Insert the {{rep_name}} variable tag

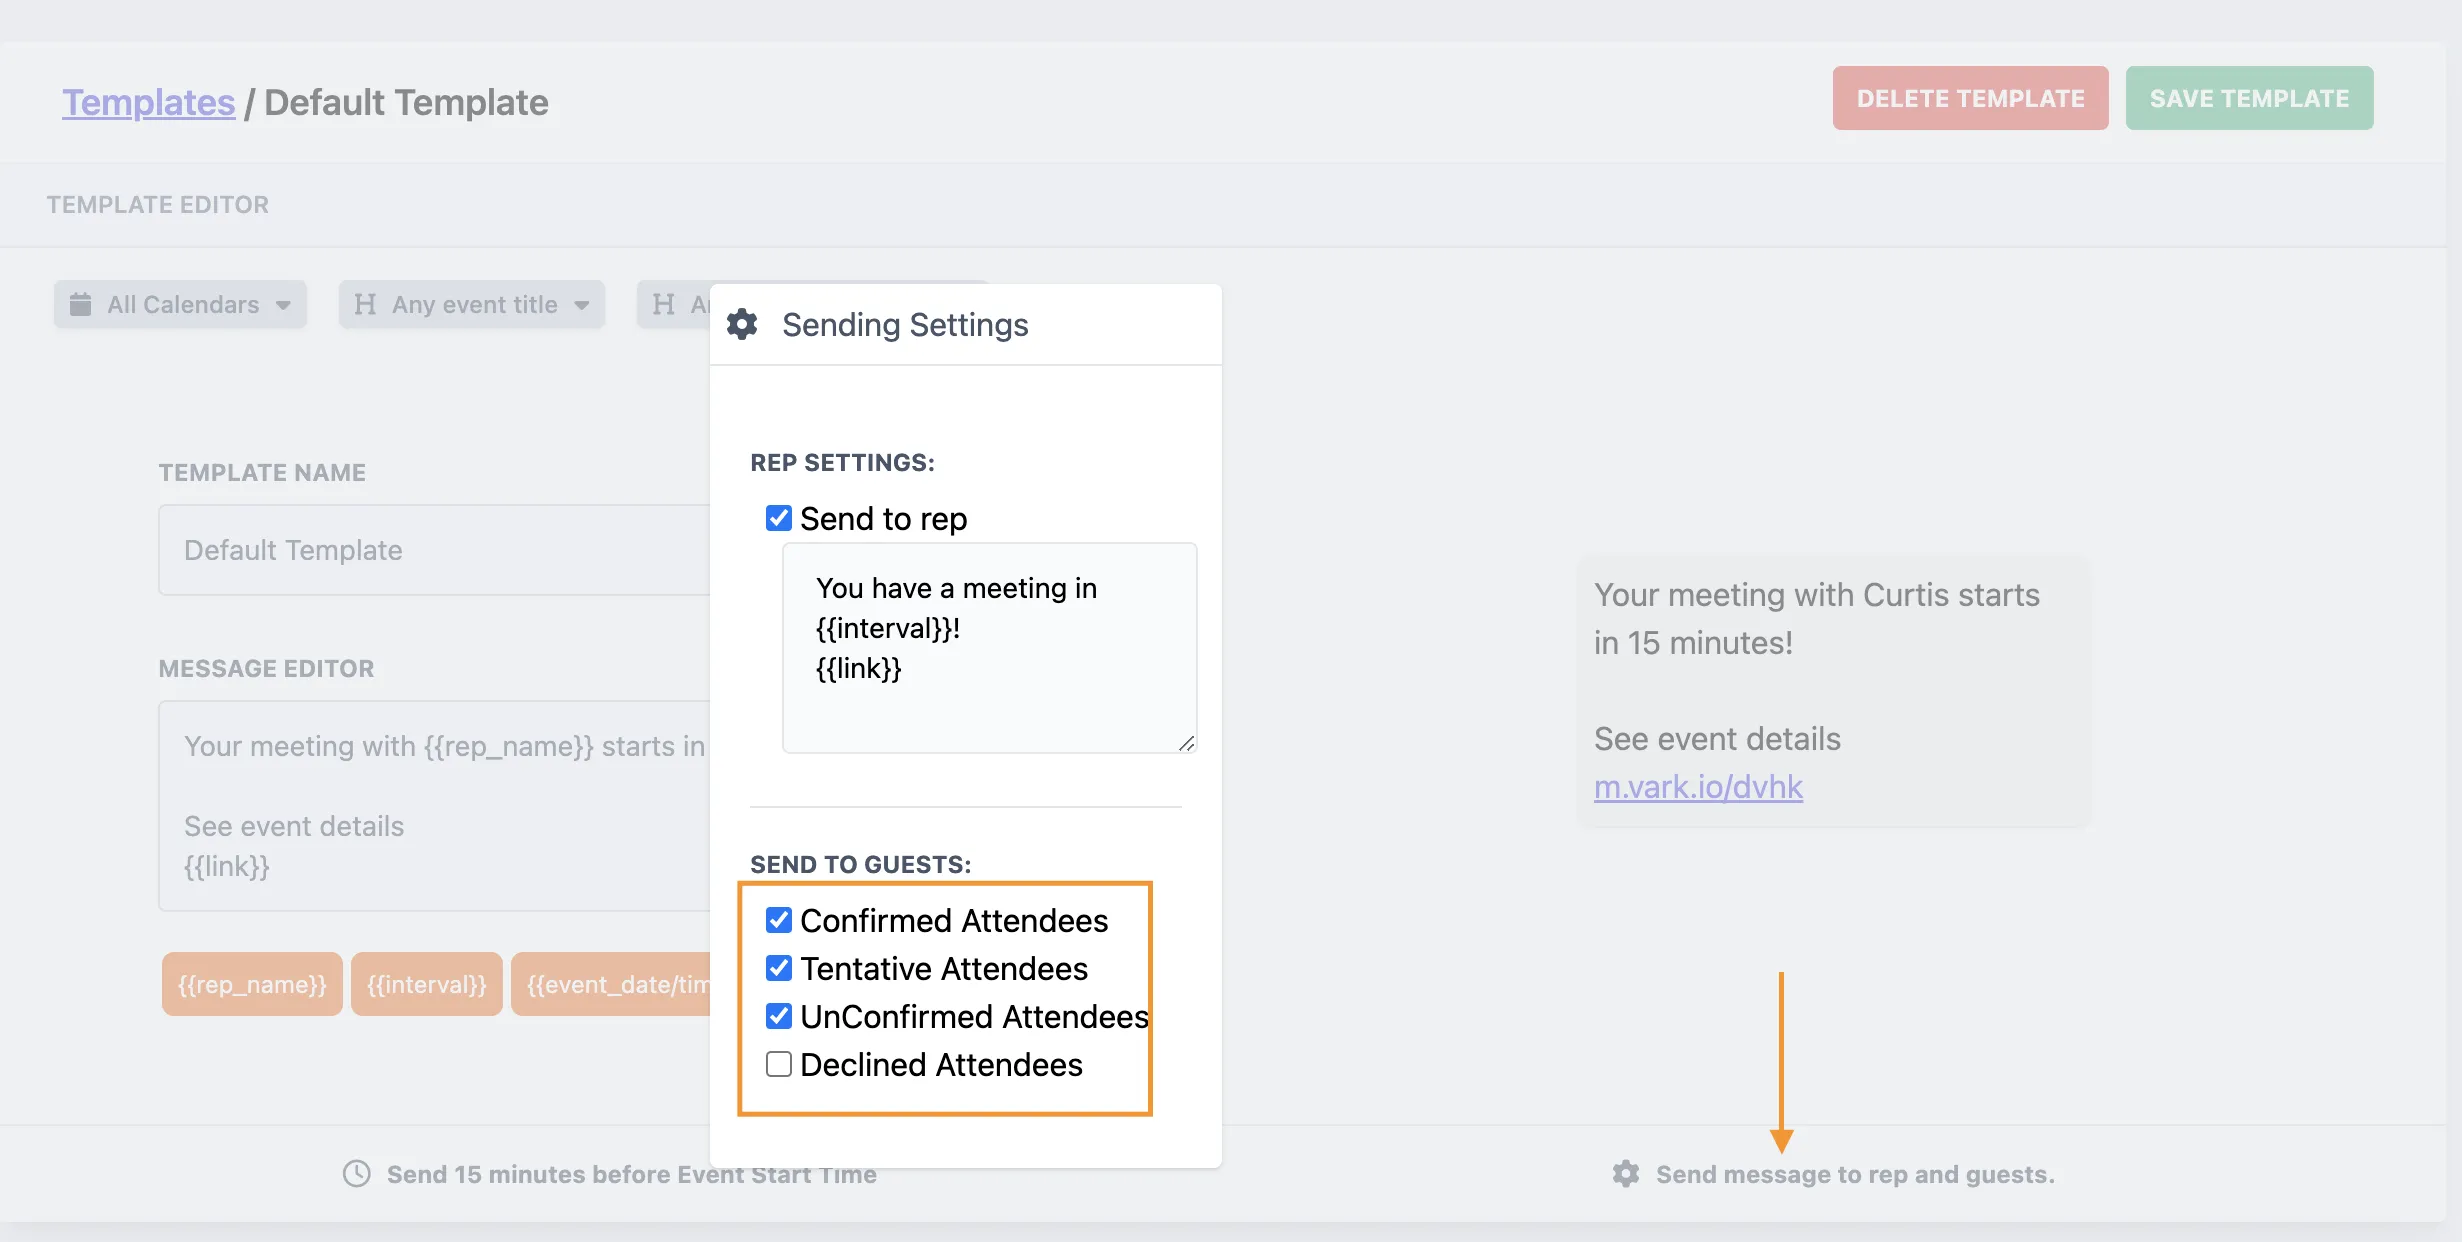tap(252, 984)
